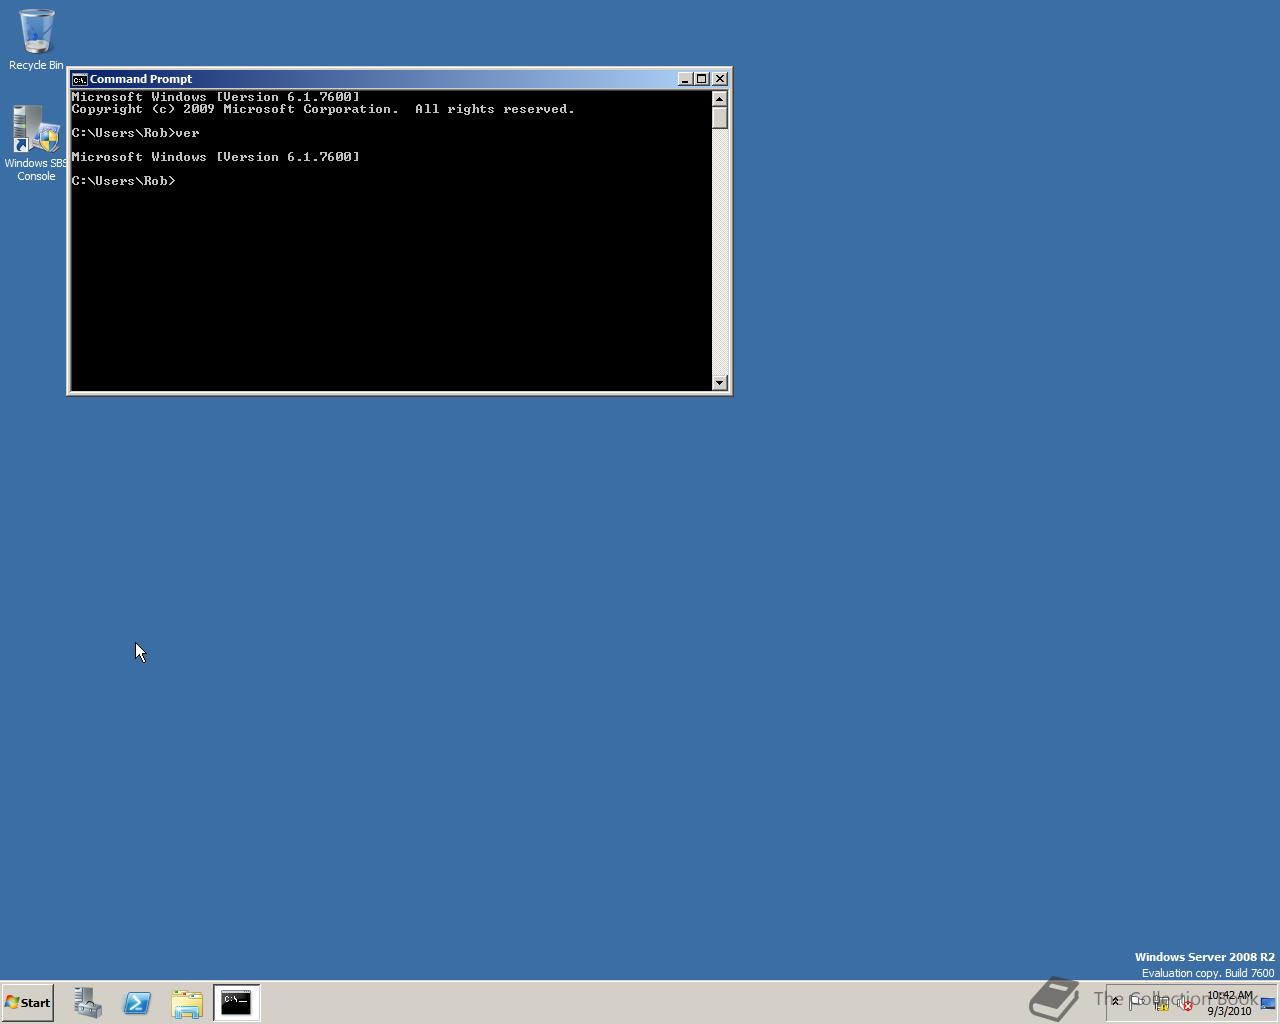Image resolution: width=1280 pixels, height=1024 pixels.
Task: Click the console scrollbar up arrow
Action: (x=720, y=98)
